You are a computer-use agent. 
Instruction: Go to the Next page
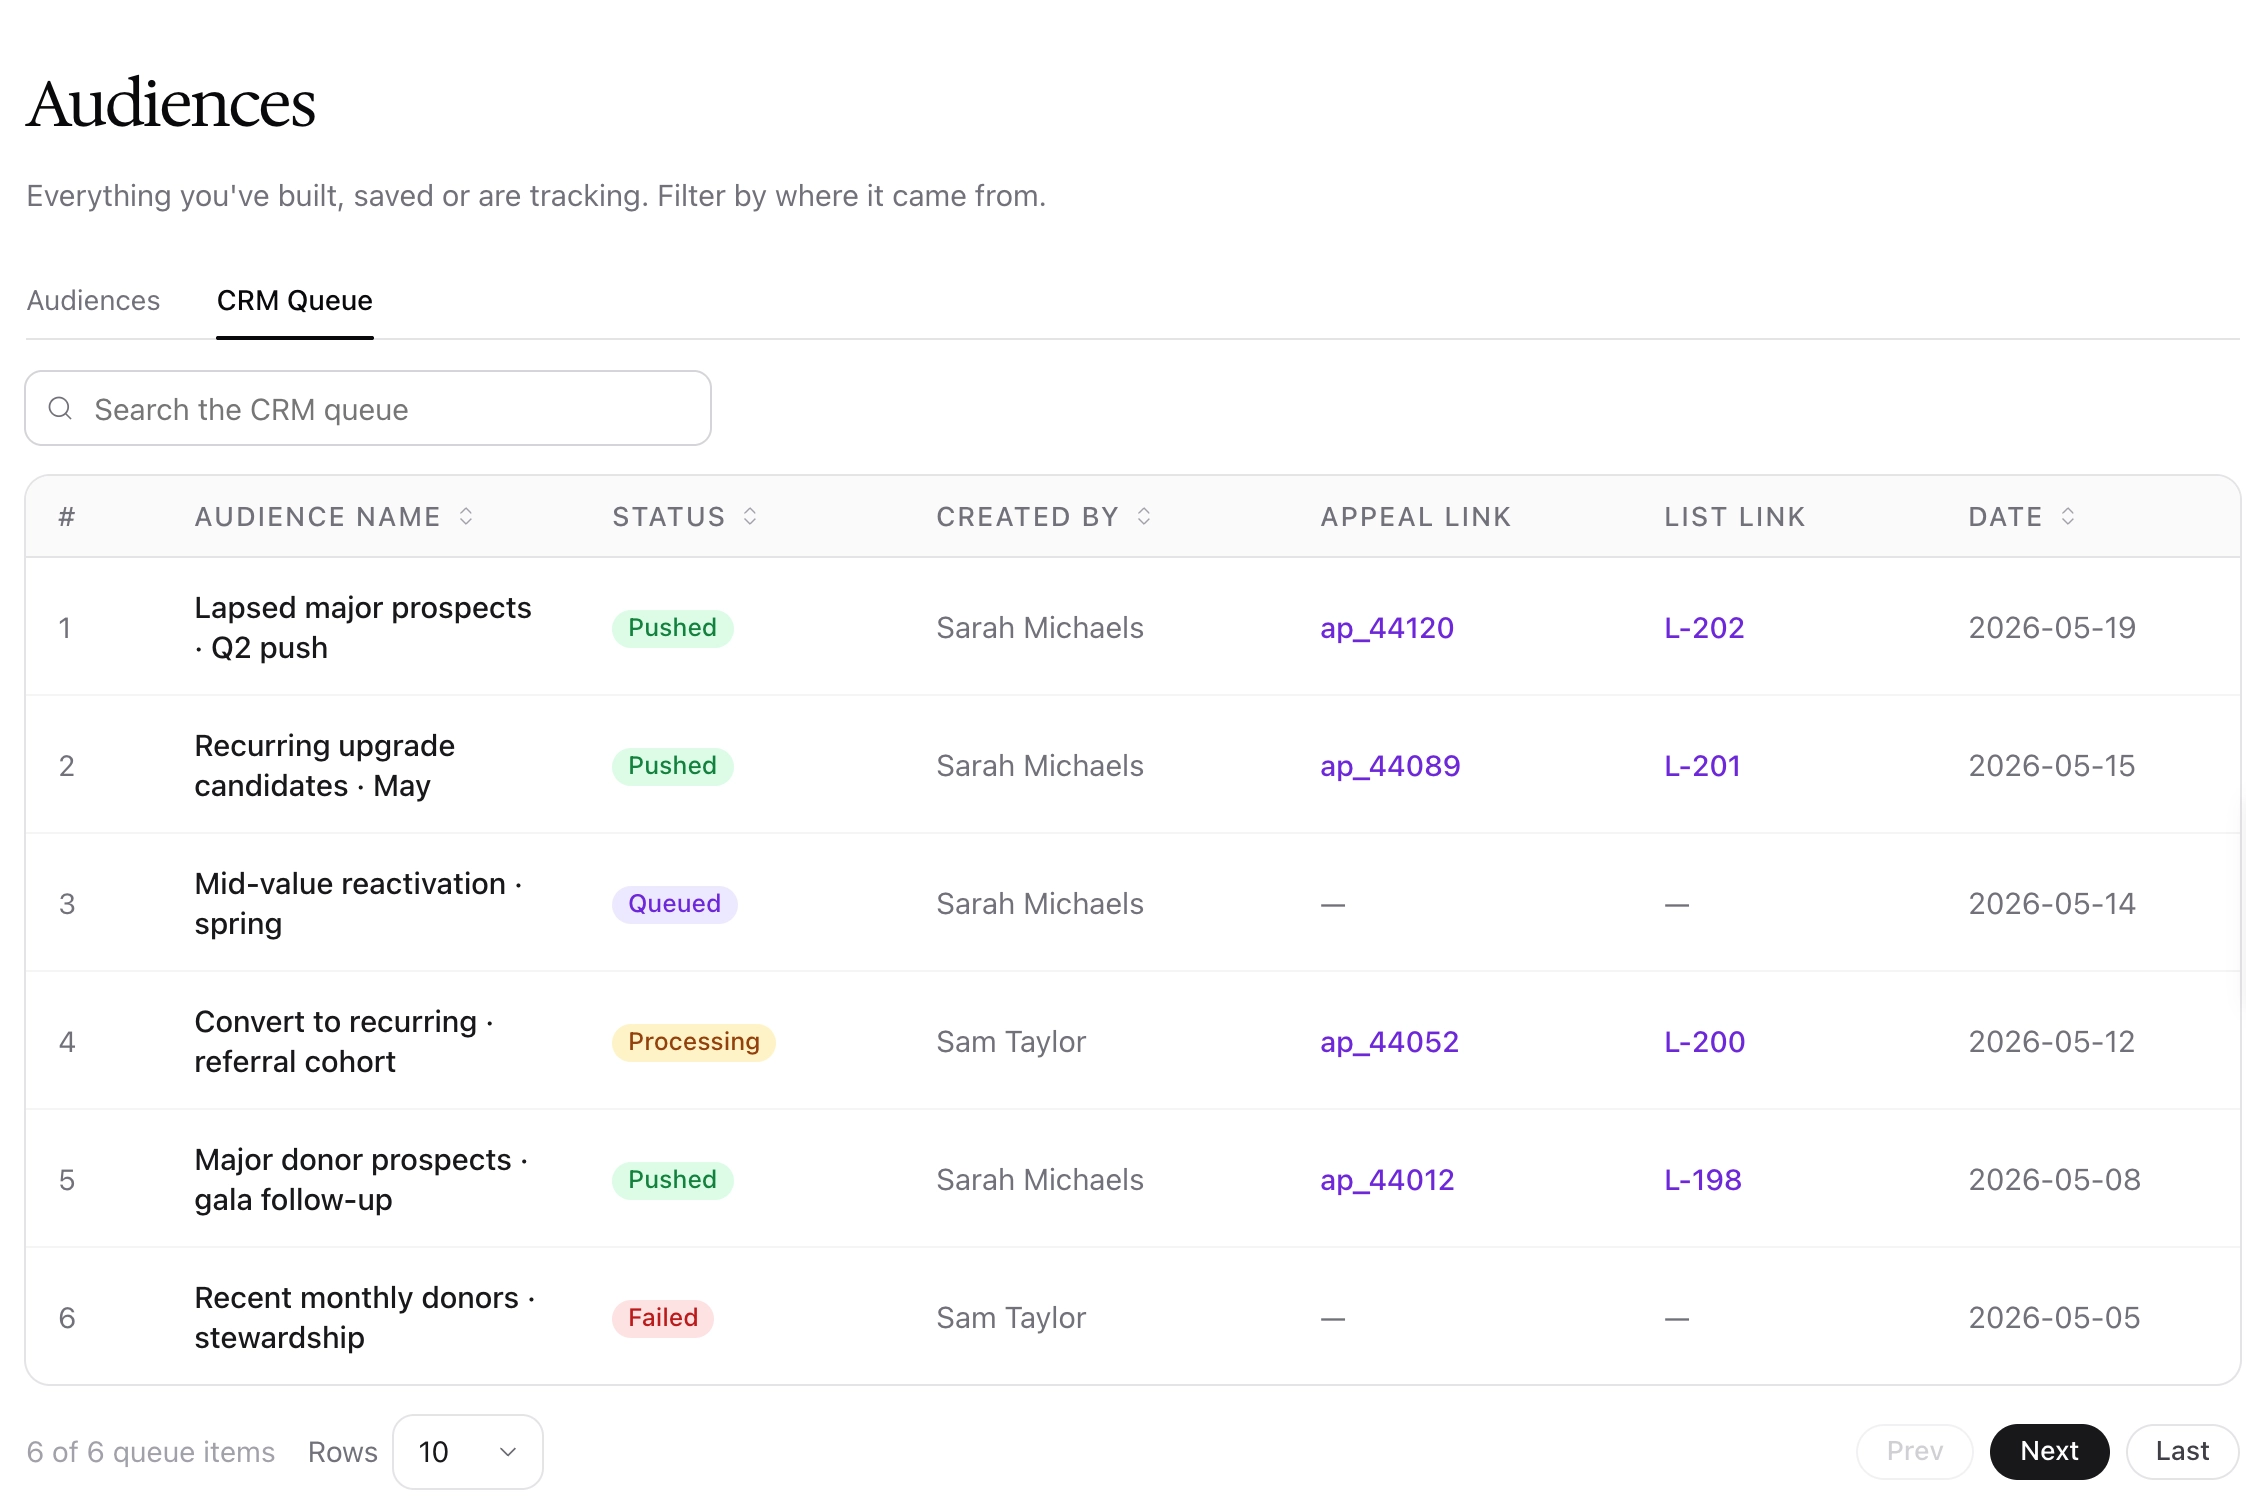pos(2049,1451)
